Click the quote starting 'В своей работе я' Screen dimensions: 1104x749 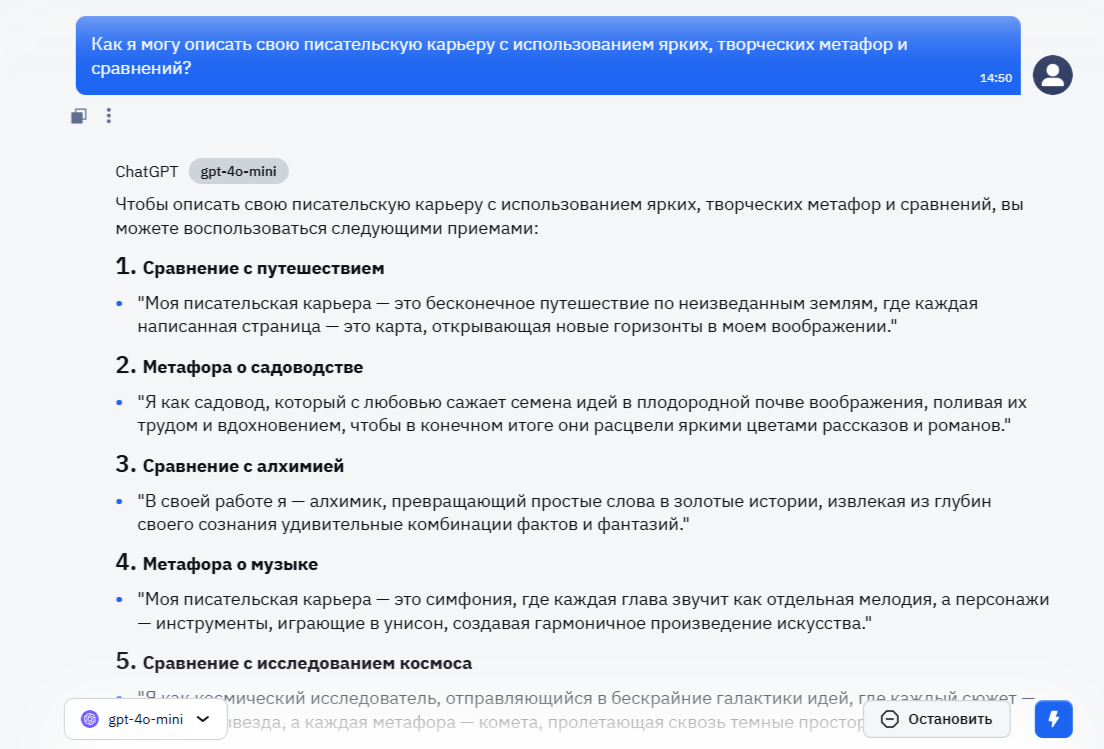[564, 512]
